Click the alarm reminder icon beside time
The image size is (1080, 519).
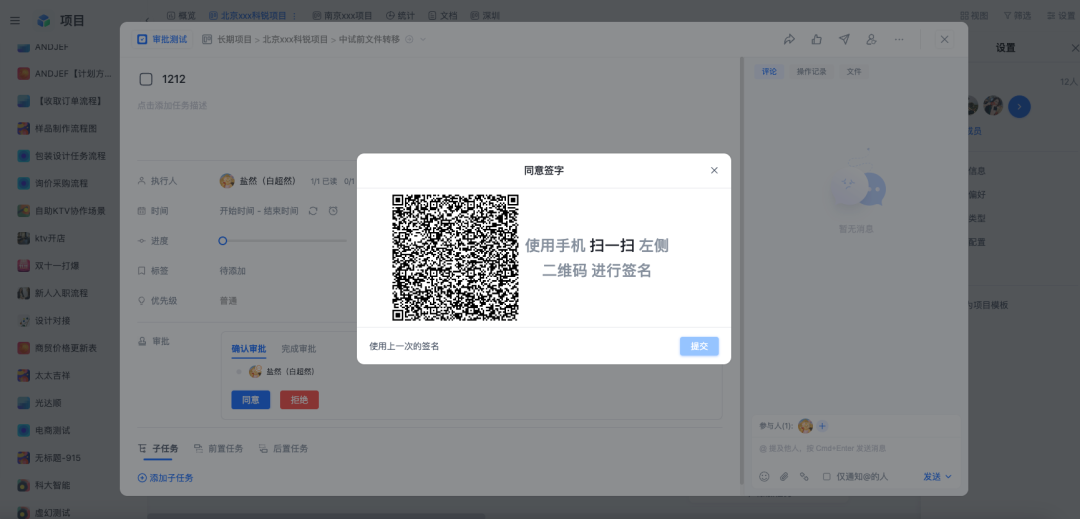coord(333,211)
